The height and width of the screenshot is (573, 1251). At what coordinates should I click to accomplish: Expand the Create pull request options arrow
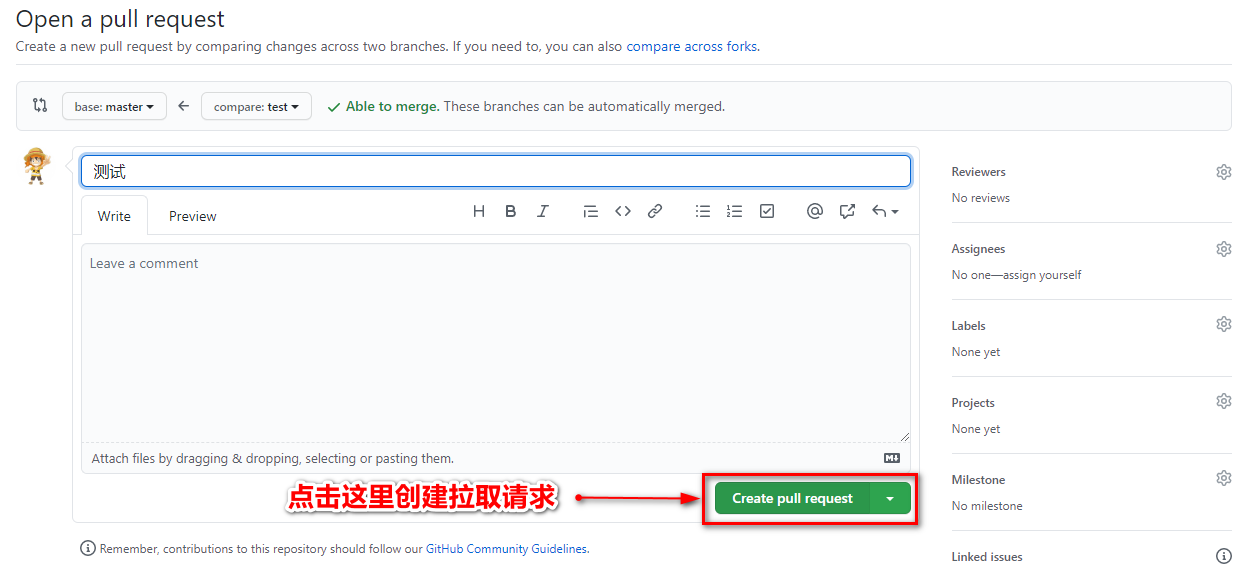[x=890, y=498]
